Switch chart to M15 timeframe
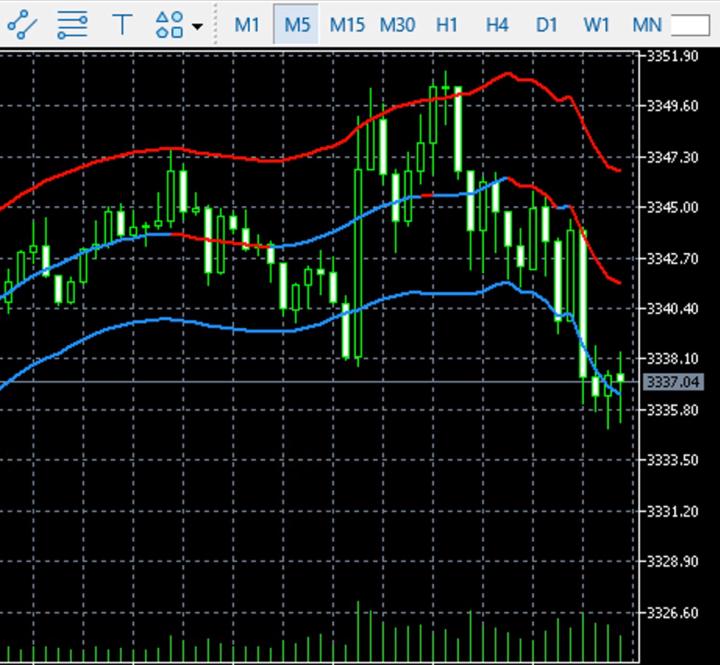 (x=347, y=24)
